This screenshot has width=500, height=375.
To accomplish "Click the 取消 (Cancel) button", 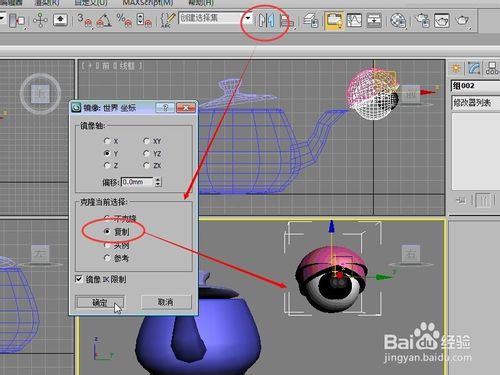I will pos(166,302).
